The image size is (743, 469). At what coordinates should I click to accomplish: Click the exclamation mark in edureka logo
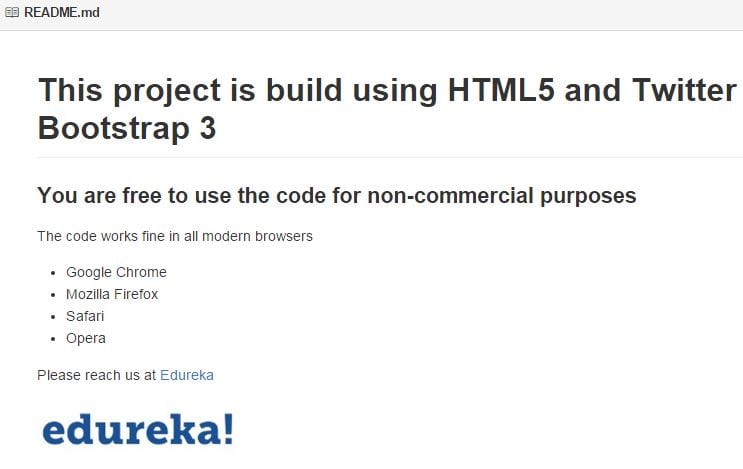pyautogui.click(x=229, y=428)
